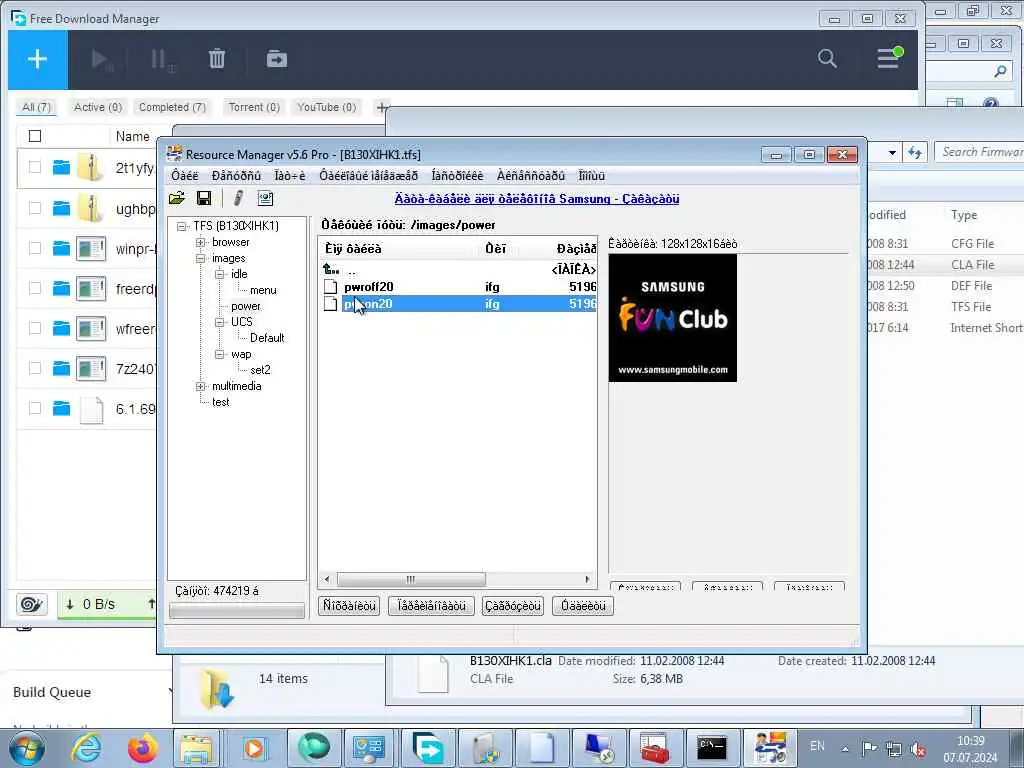Screen dimensions: 1024x768
Task: Check the box for the 7z240 download
Action: click(35, 368)
